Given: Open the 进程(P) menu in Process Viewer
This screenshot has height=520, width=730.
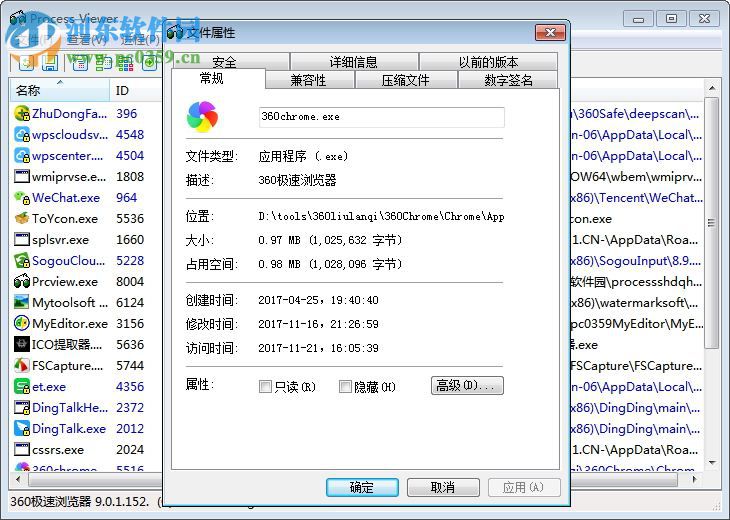Looking at the screenshot, I should tap(140, 40).
